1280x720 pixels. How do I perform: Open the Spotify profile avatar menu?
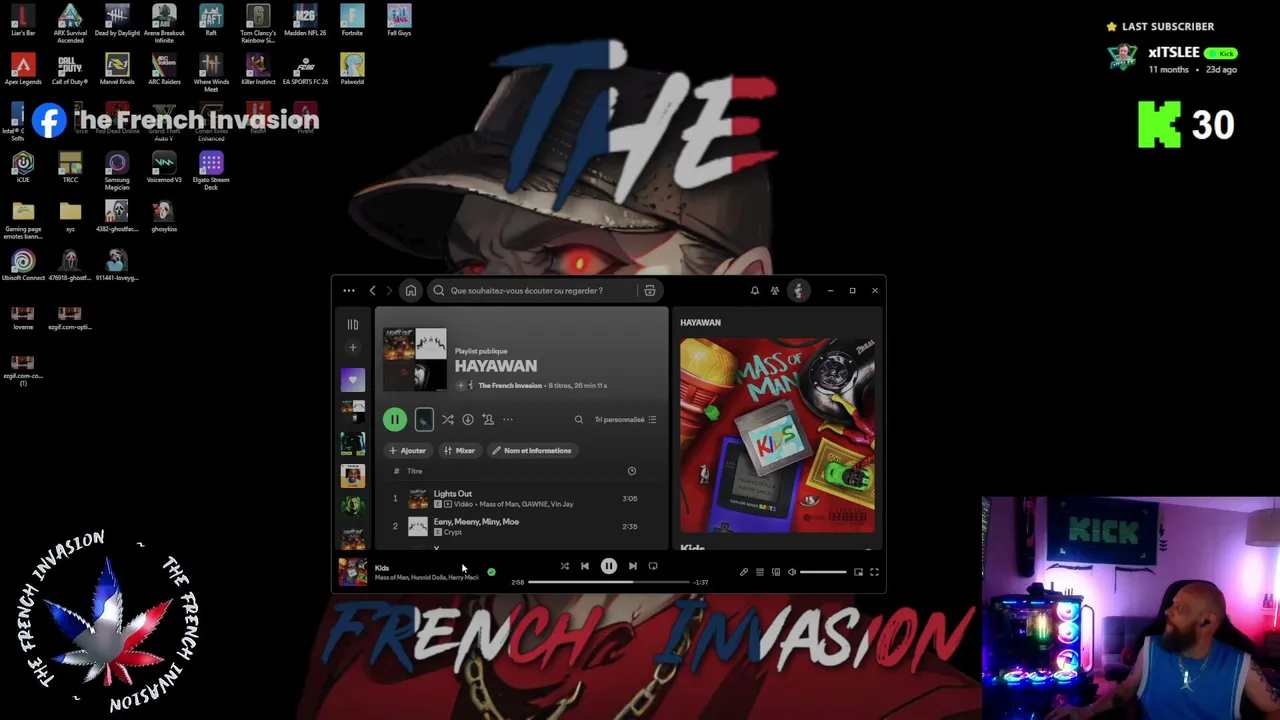point(798,291)
